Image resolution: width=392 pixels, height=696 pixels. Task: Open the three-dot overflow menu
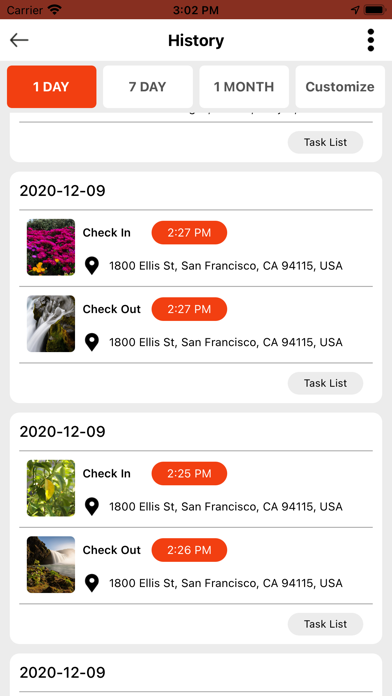coord(371,40)
